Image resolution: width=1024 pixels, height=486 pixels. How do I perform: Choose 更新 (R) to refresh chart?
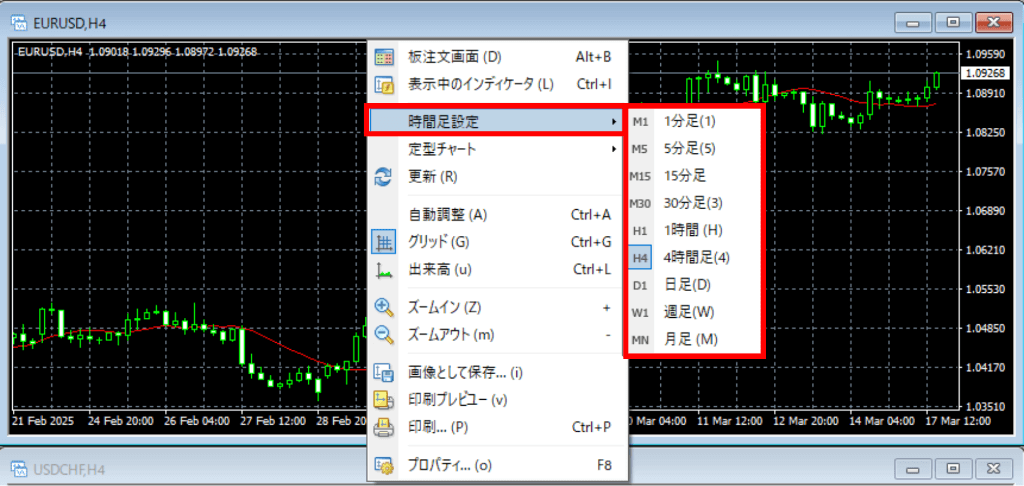pyautogui.click(x=497, y=177)
